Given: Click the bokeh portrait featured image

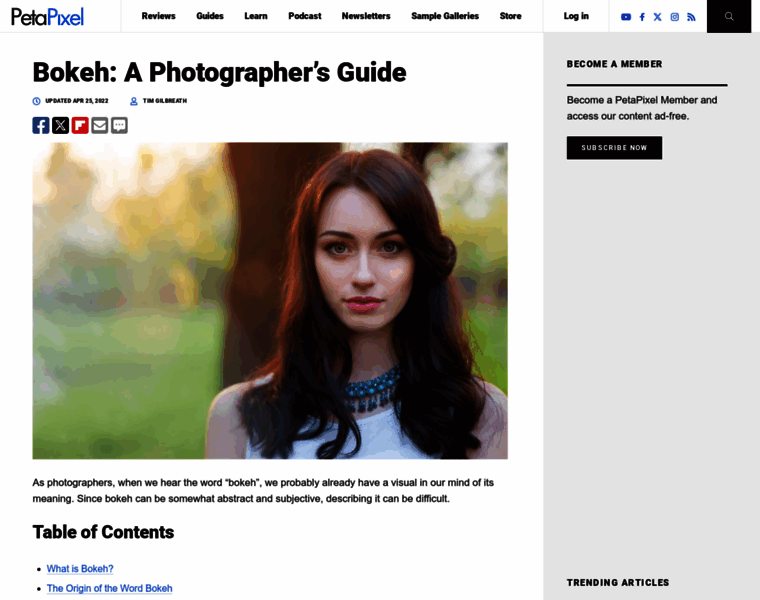Looking at the screenshot, I should point(270,300).
